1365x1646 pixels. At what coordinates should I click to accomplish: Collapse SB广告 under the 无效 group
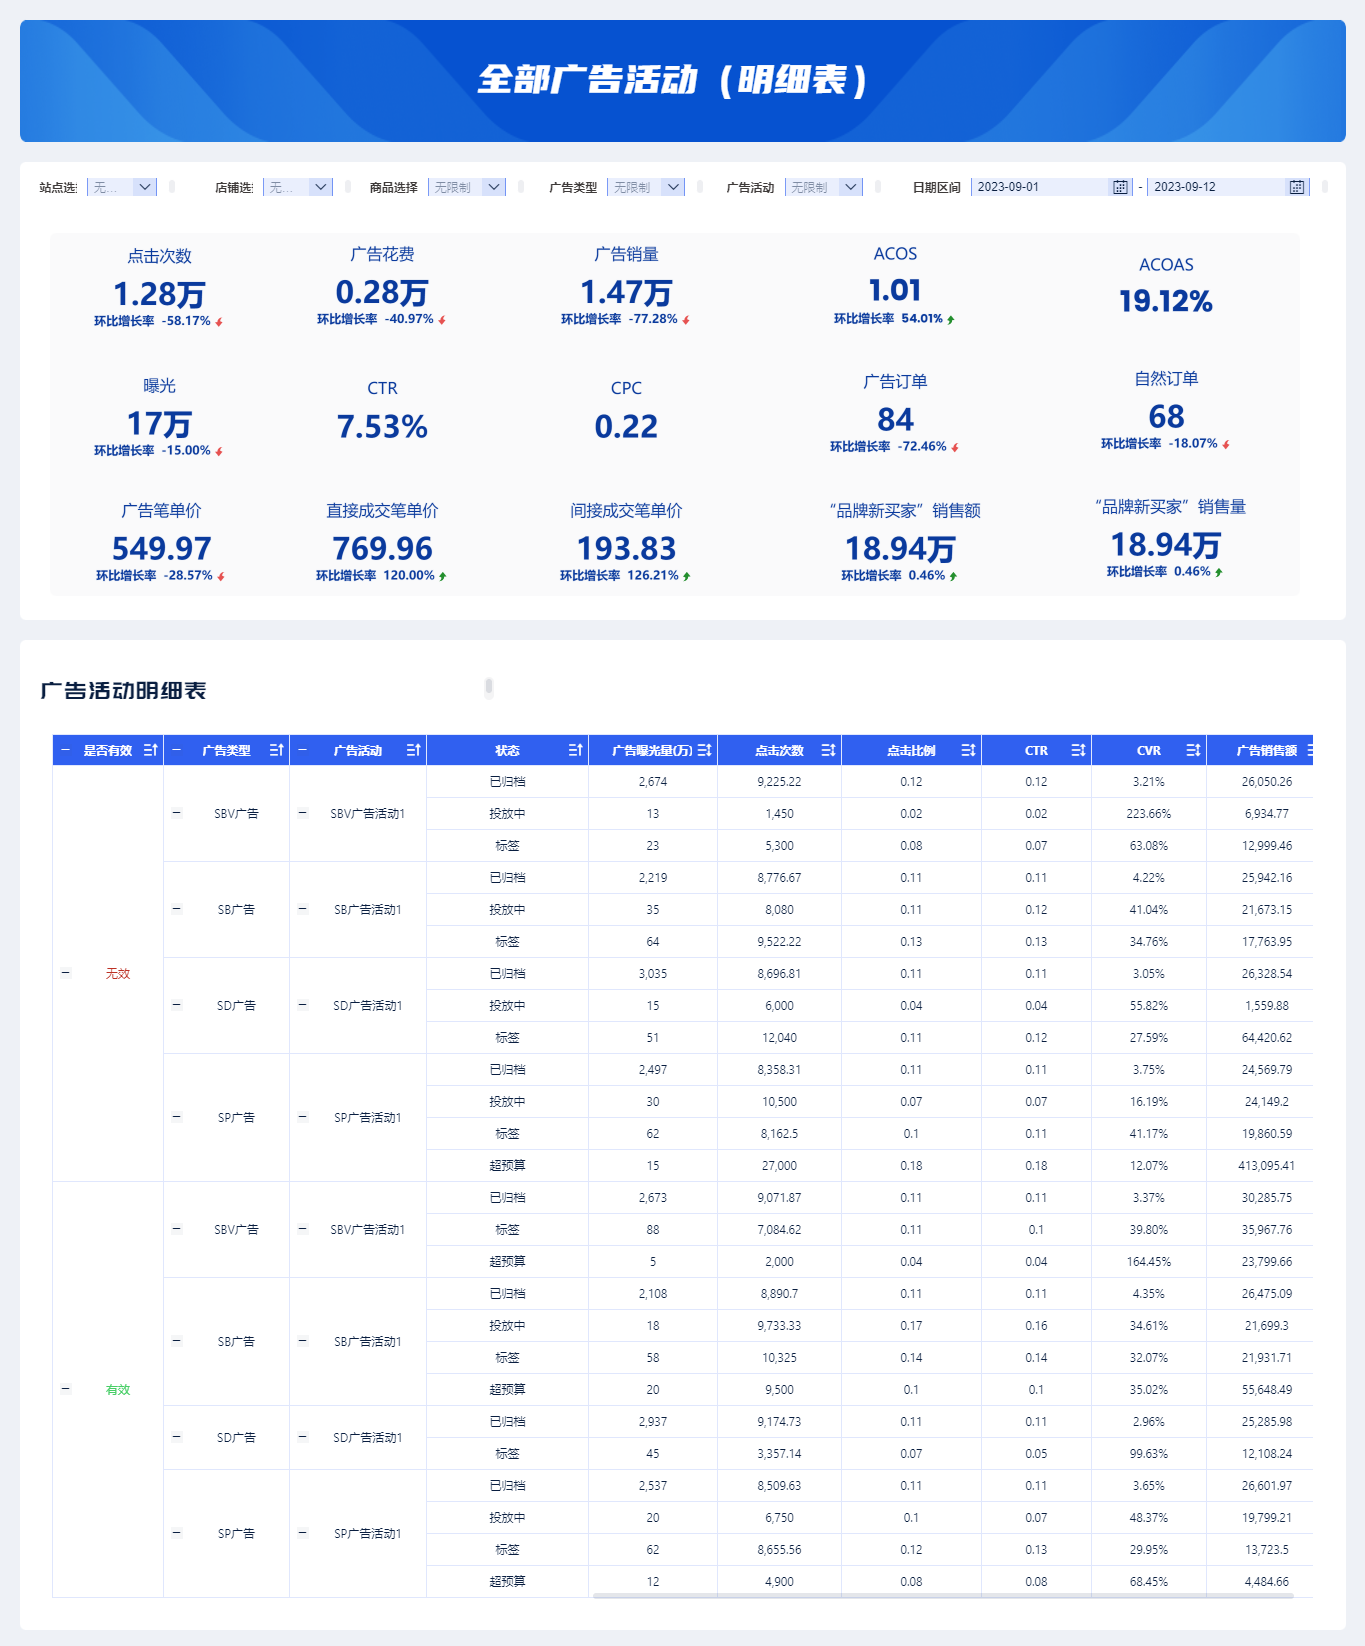(x=177, y=909)
